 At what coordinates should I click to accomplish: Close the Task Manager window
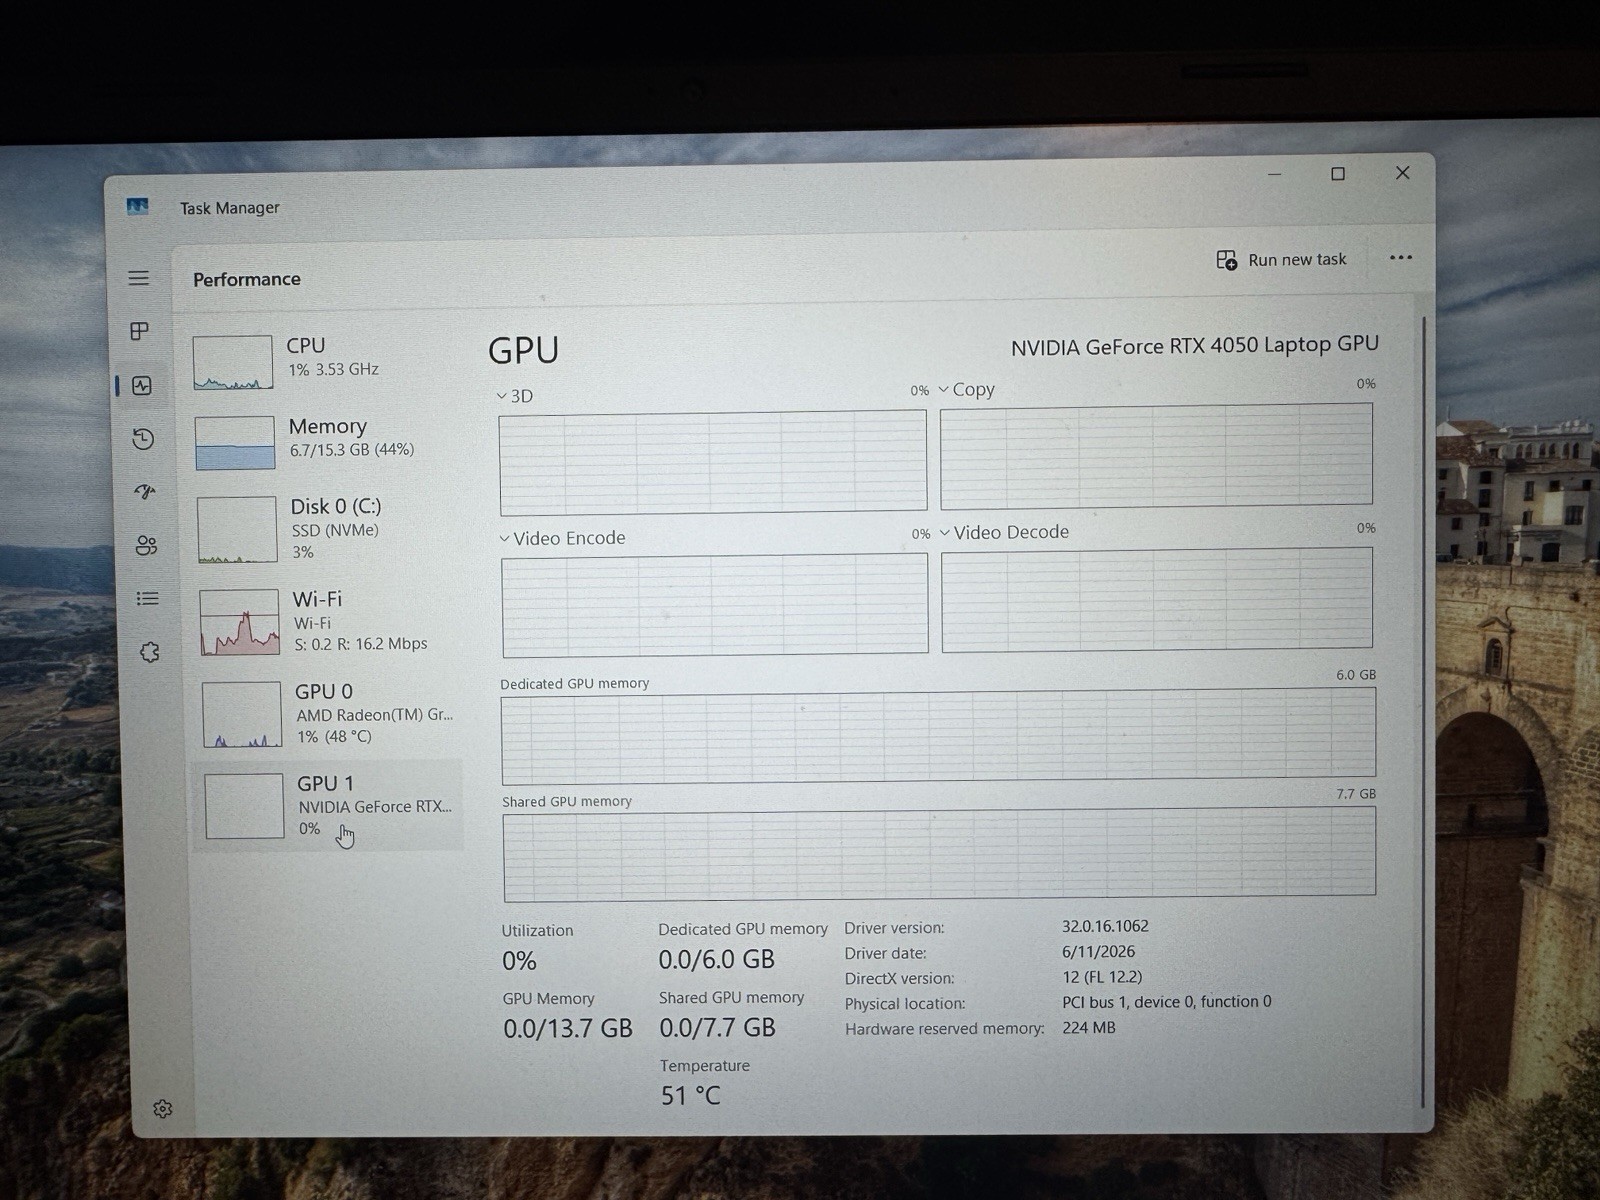[1403, 173]
